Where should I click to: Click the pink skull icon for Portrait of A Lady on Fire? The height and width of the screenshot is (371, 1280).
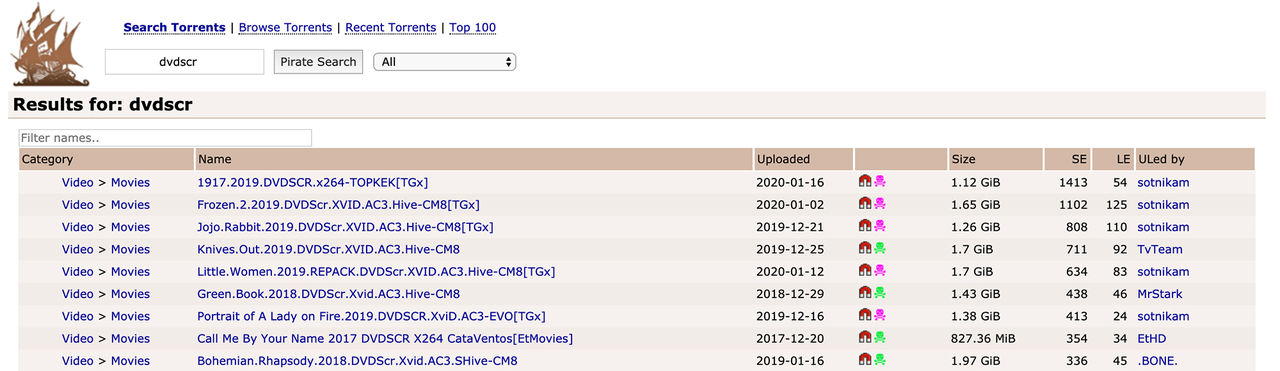click(x=880, y=316)
